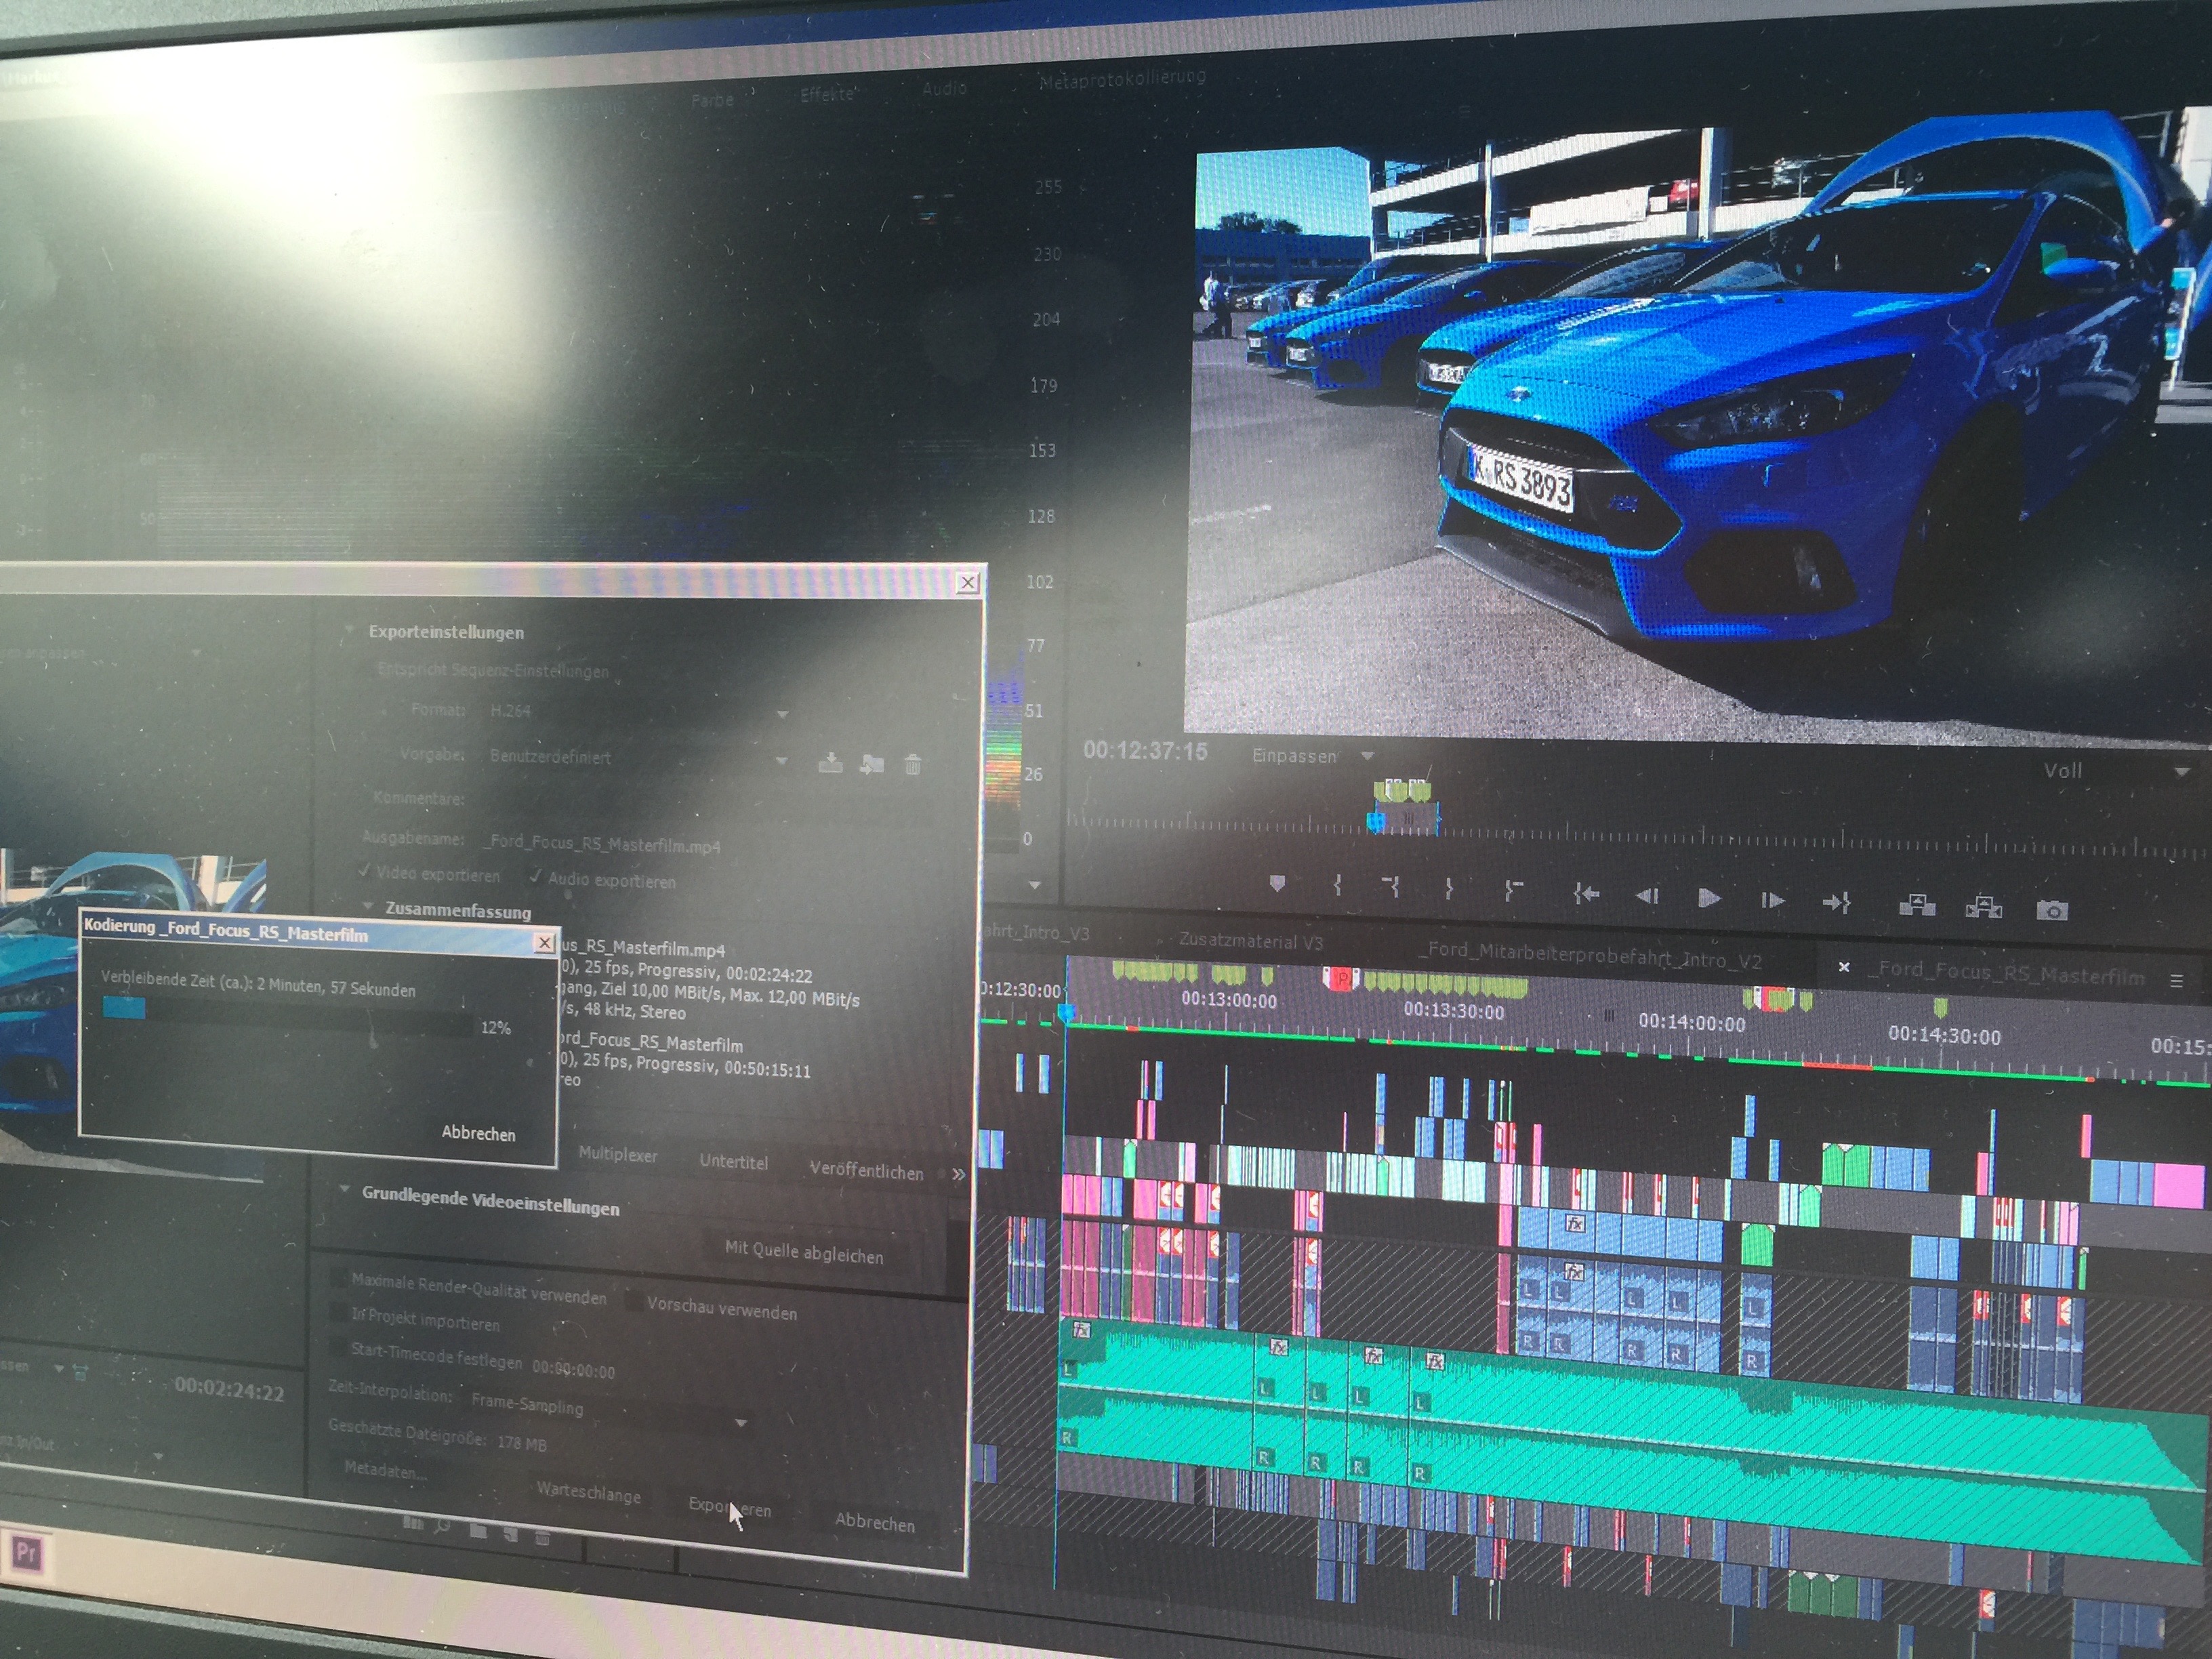Collapse the Zusammenfassung section
Viewport: 2212px width, 1659px height.
coord(367,906)
